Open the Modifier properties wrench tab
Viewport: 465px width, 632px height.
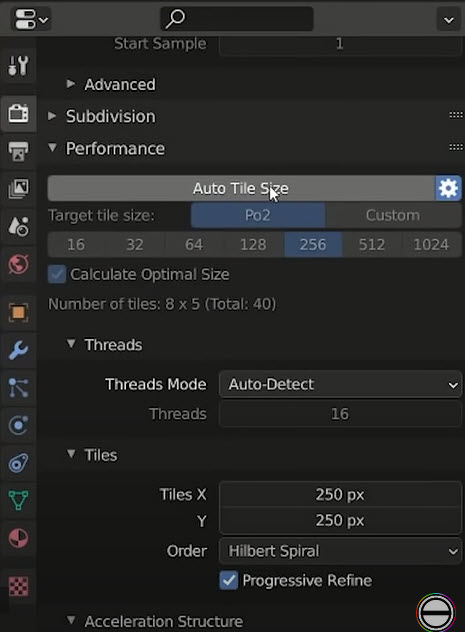[x=18, y=350]
